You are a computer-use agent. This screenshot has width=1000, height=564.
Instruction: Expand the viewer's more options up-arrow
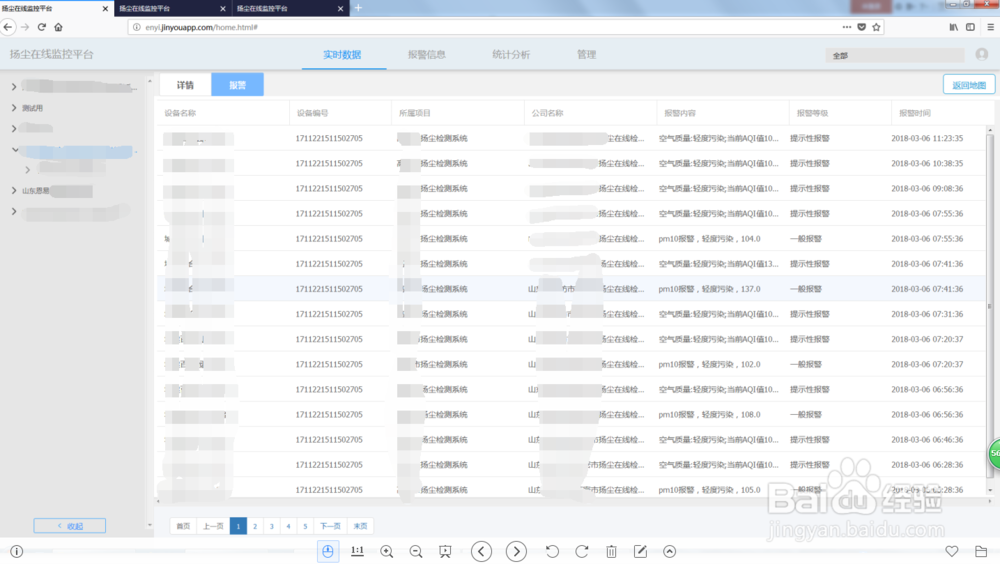[670, 551]
